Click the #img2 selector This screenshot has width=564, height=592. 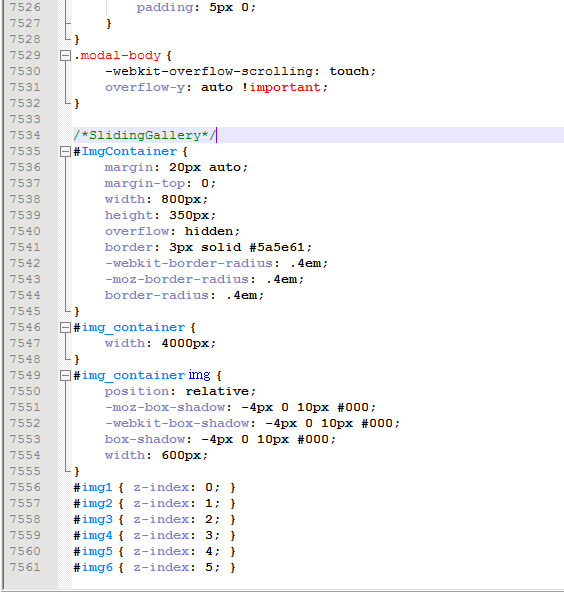(93, 503)
